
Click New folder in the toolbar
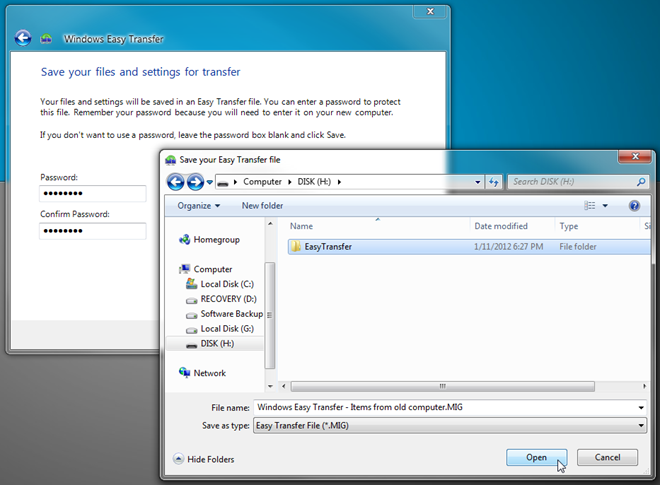(x=262, y=205)
